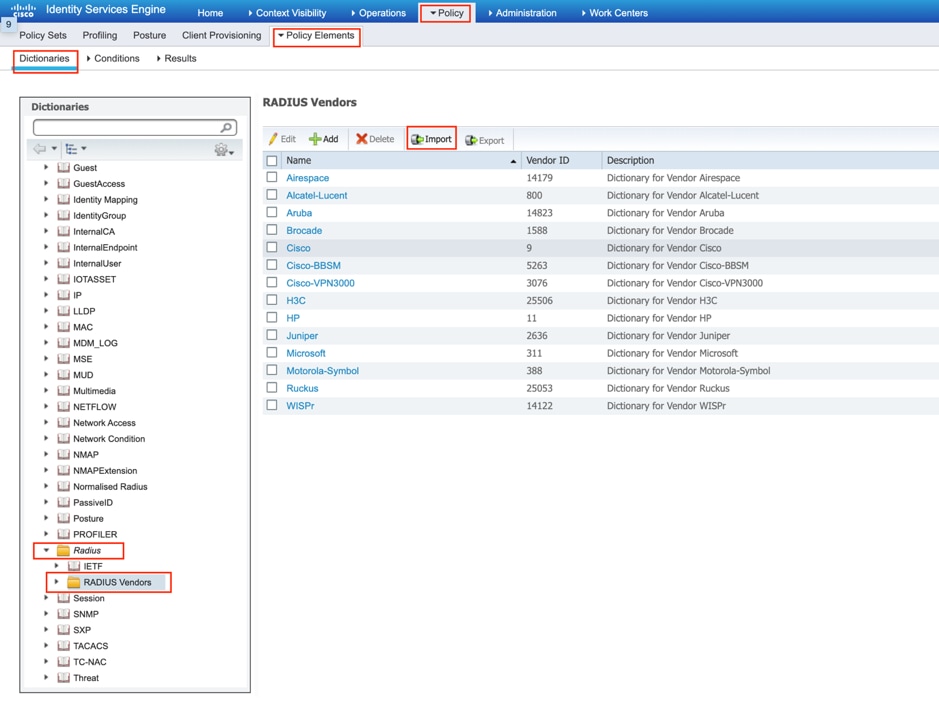This screenshot has width=939, height=716.
Task: Expand the IETF dictionary node
Action: tap(57, 567)
